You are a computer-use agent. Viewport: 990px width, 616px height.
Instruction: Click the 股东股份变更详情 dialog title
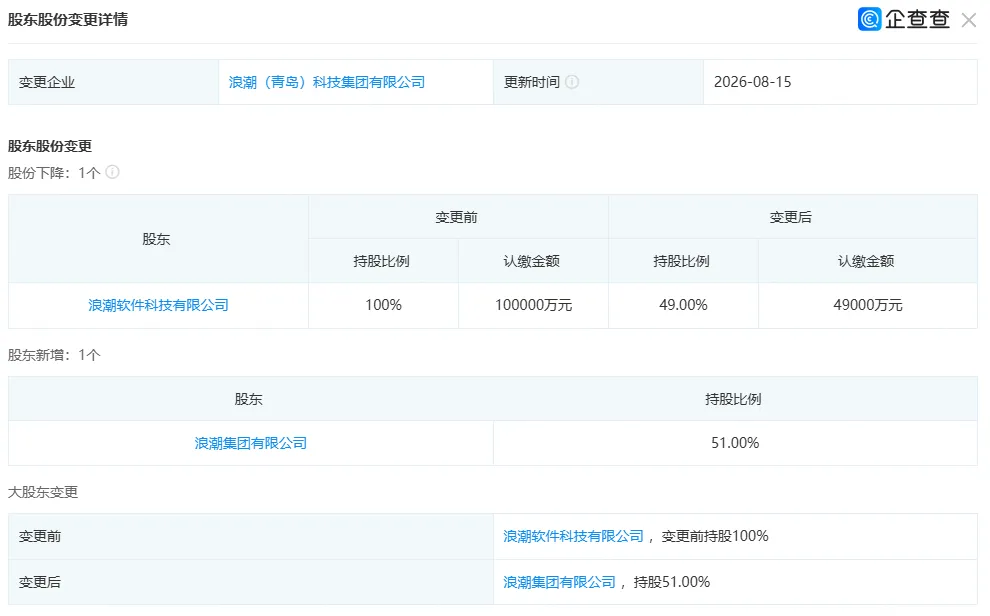[x=68, y=20]
